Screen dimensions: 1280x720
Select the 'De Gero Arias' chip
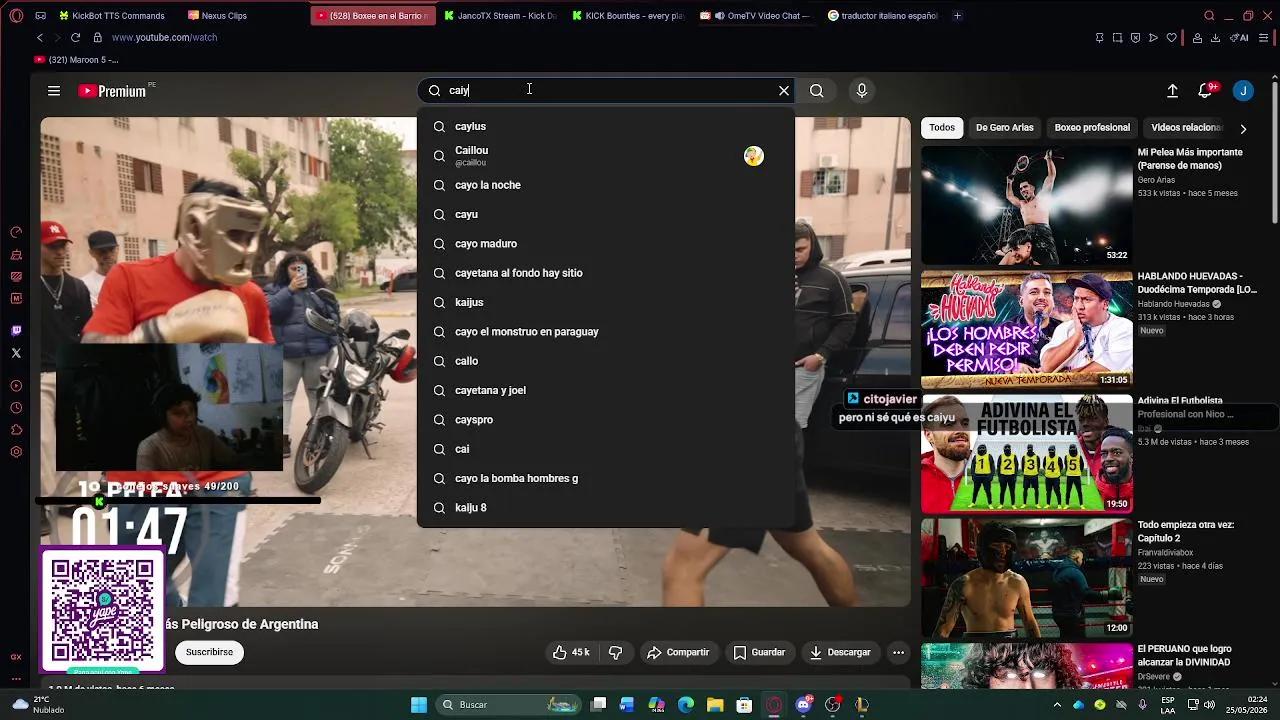click(x=1004, y=128)
